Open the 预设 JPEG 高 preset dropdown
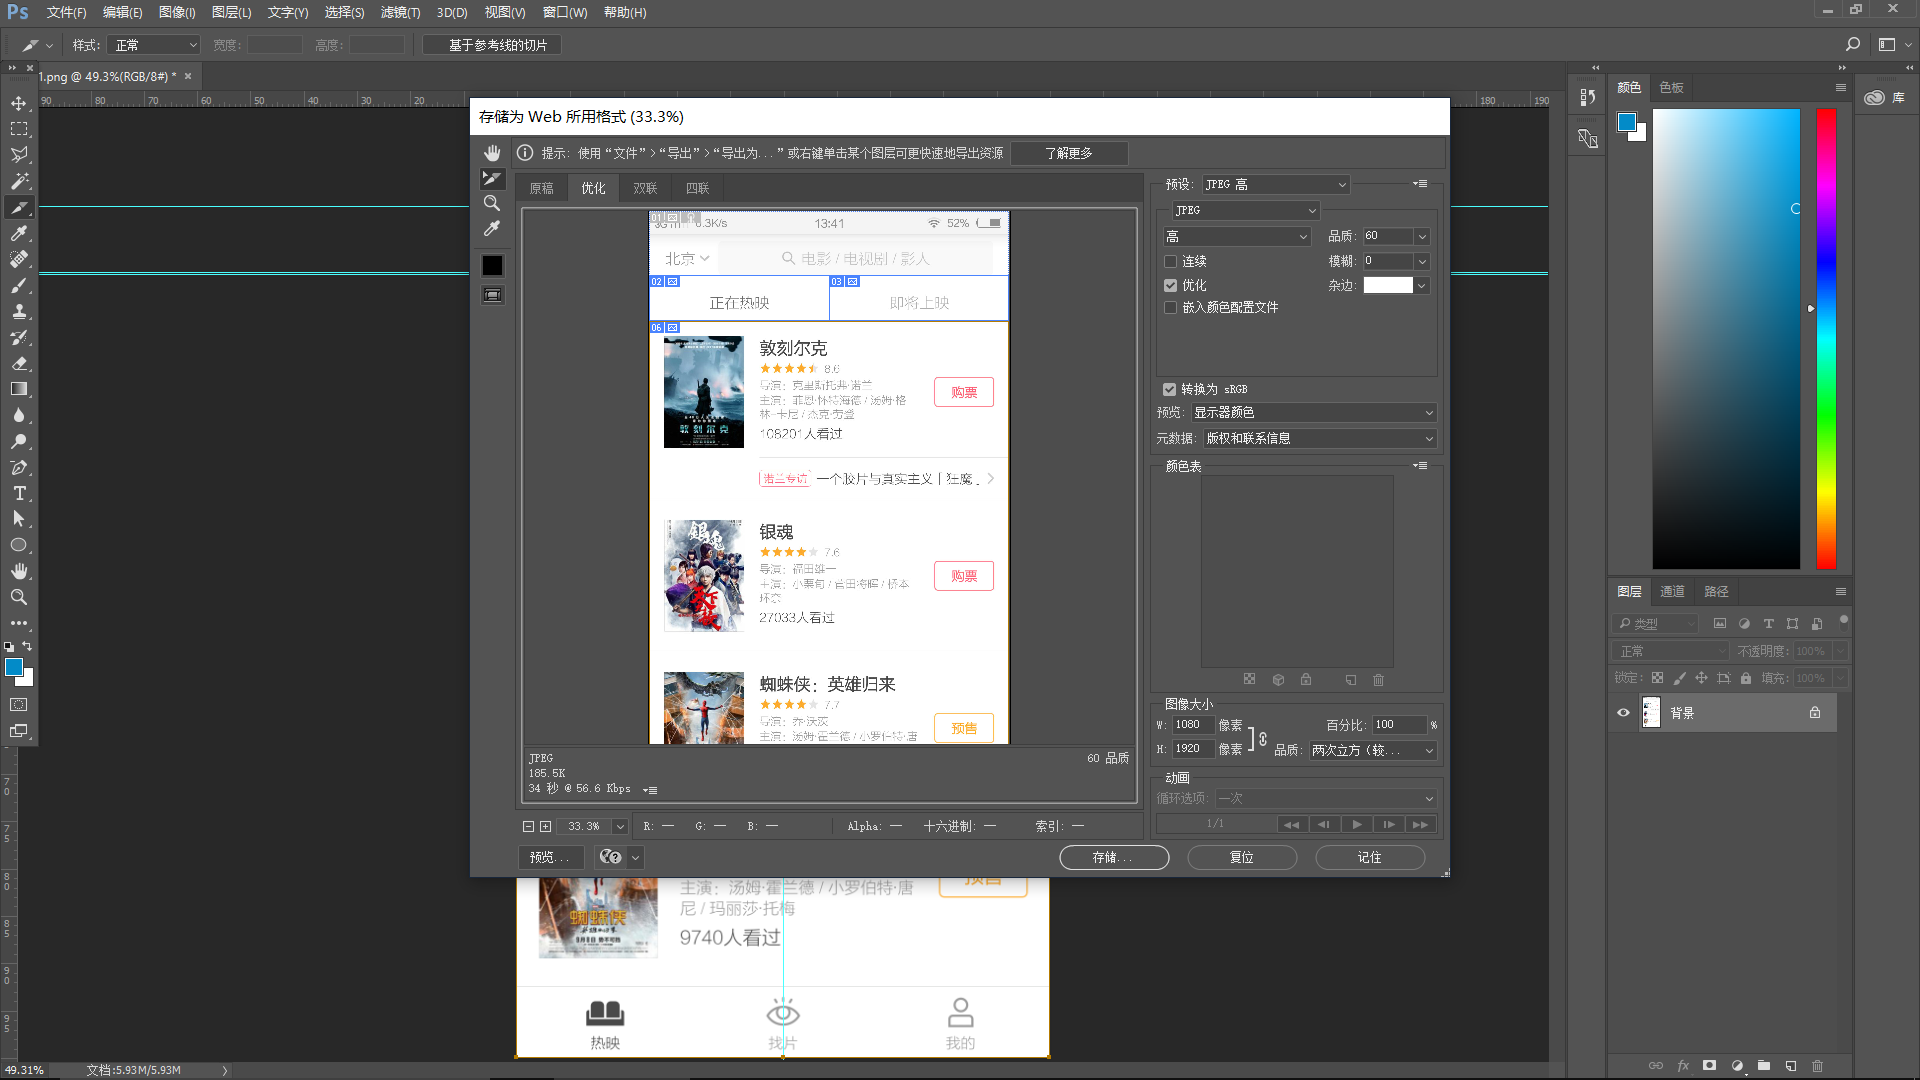 coord(1275,184)
